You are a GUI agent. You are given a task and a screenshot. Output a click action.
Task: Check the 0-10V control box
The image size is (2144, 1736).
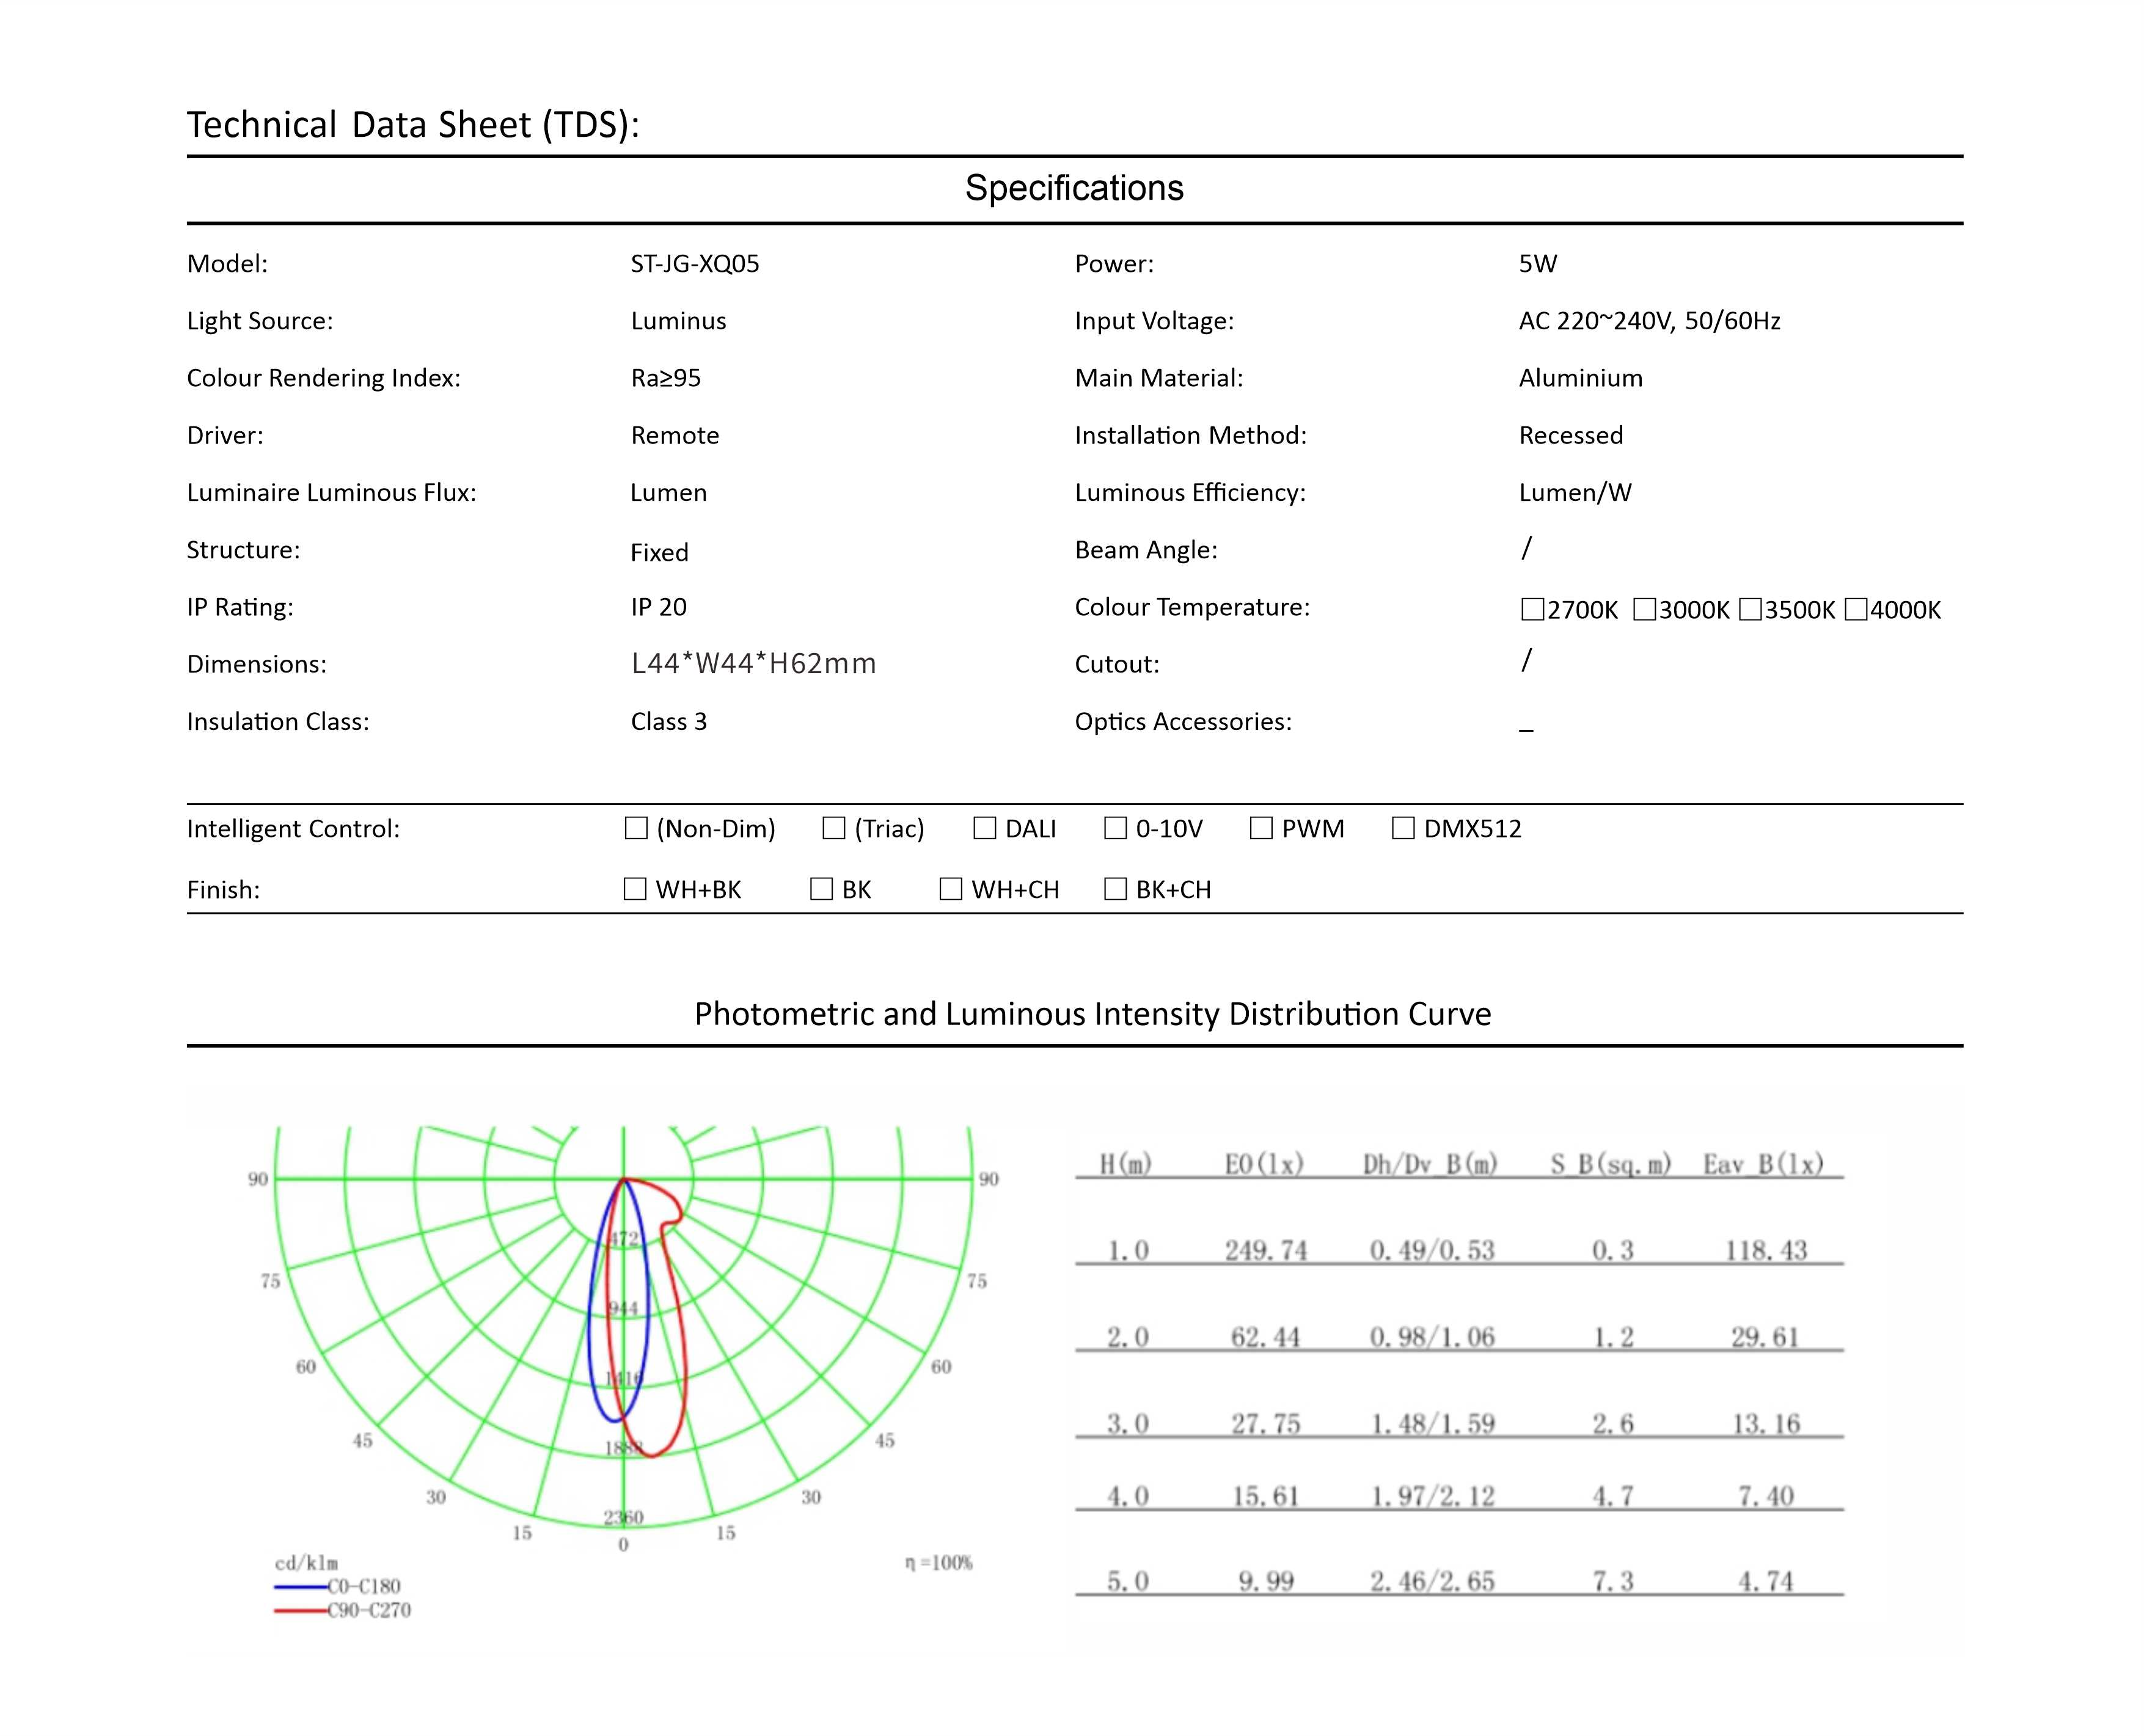click(x=1115, y=828)
